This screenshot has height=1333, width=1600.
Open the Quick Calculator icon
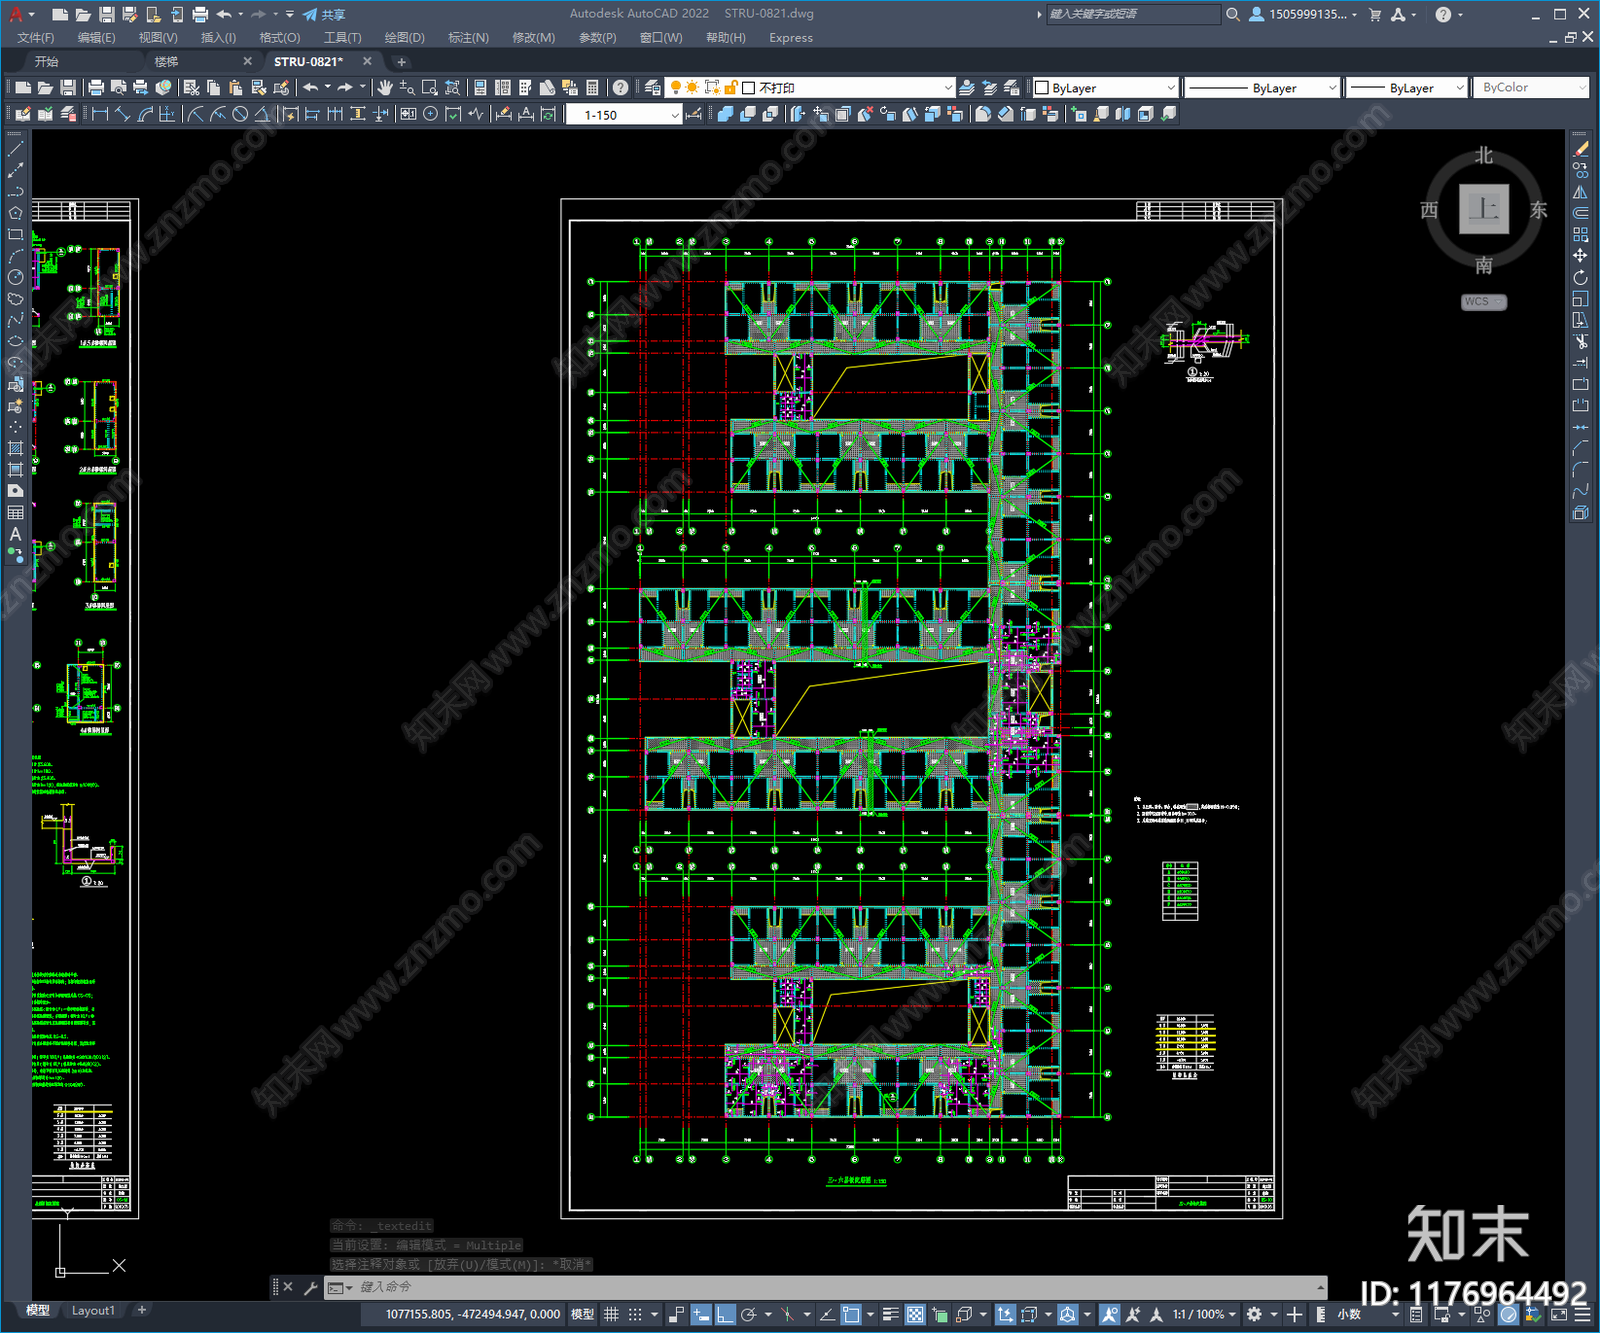(592, 88)
